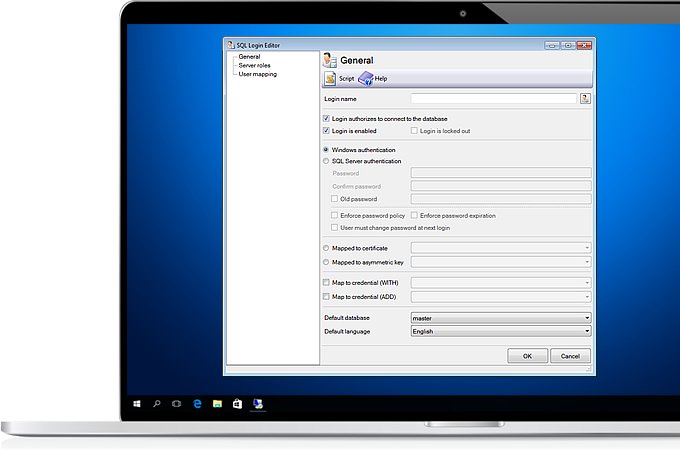Click the OK button
Screen dimensions: 680x450
[527, 356]
